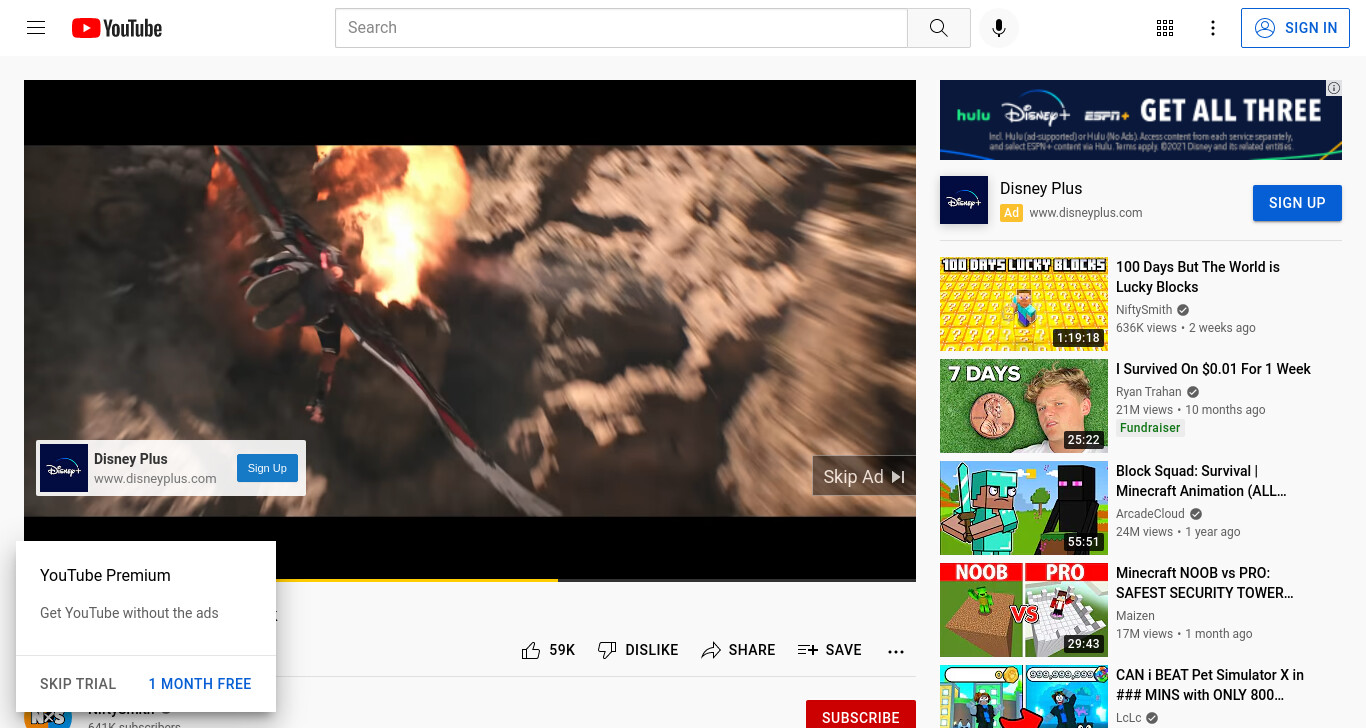Open www.disneyplus.com sidebar ad link
Viewport: 1366px width, 728px height.
(1086, 213)
